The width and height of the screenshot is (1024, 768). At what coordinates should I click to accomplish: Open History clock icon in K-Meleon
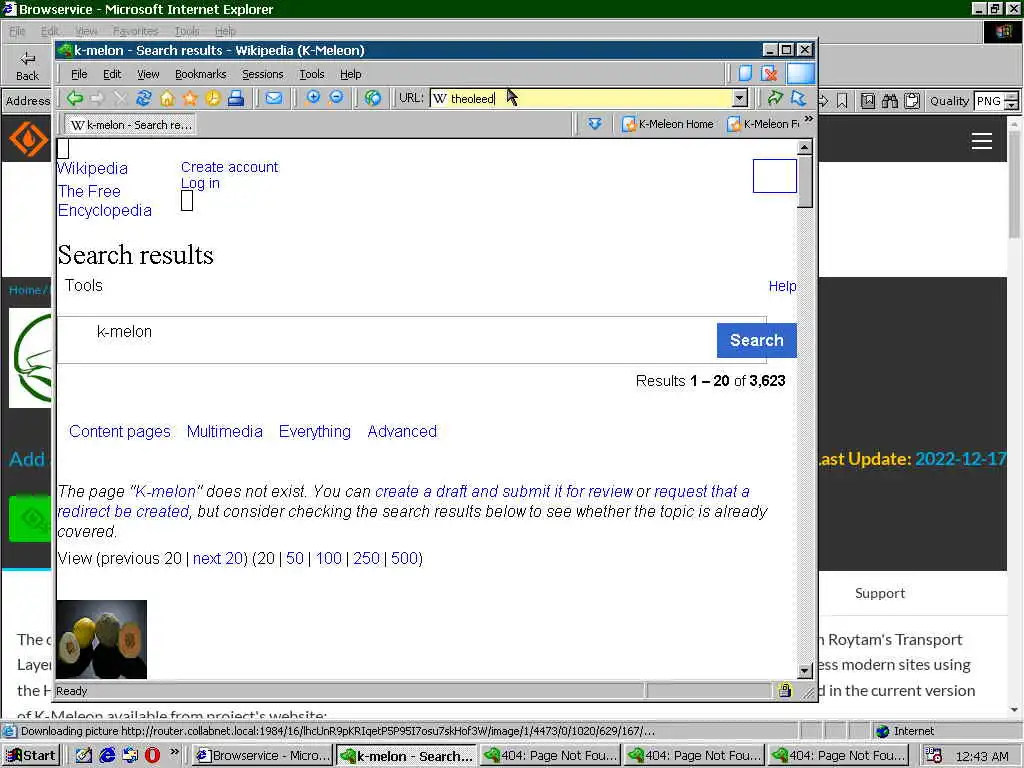coord(213,99)
